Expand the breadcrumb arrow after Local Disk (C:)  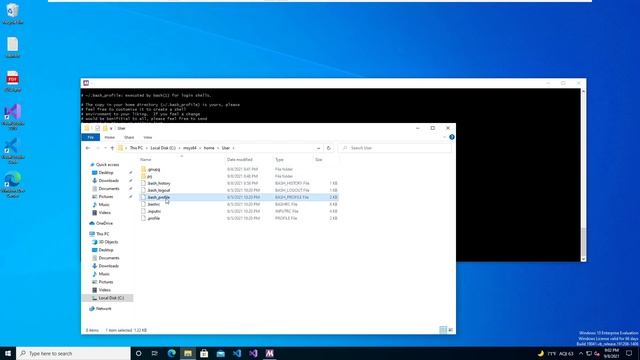(179, 148)
